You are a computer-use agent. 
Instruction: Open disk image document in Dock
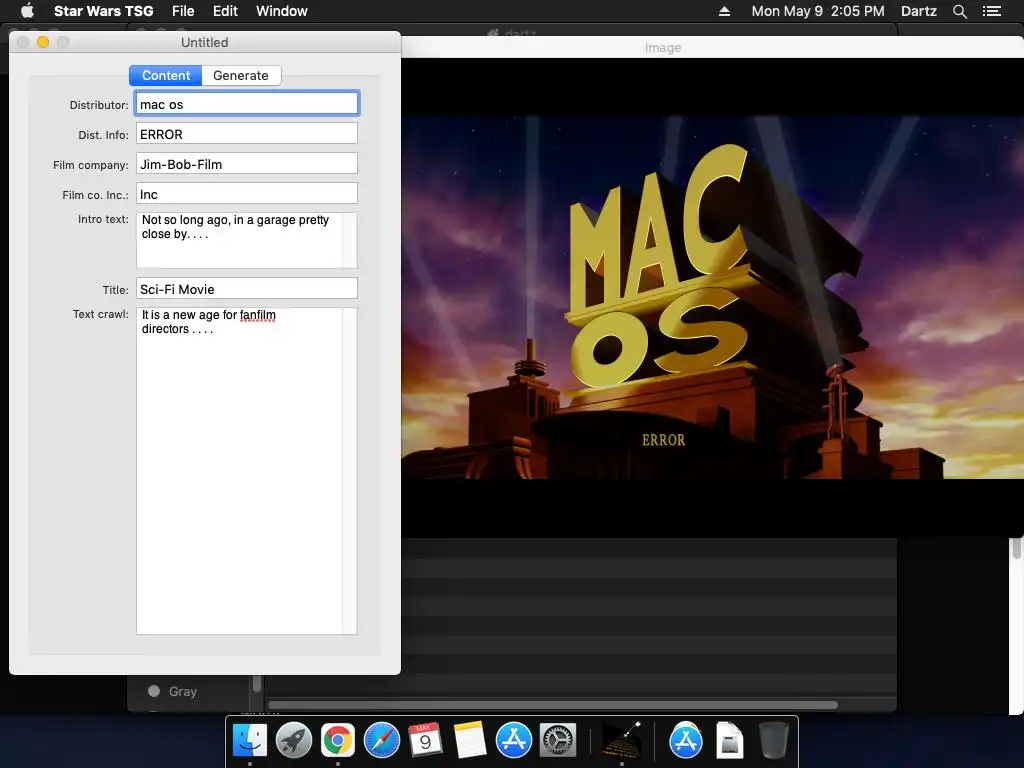[x=729, y=741]
